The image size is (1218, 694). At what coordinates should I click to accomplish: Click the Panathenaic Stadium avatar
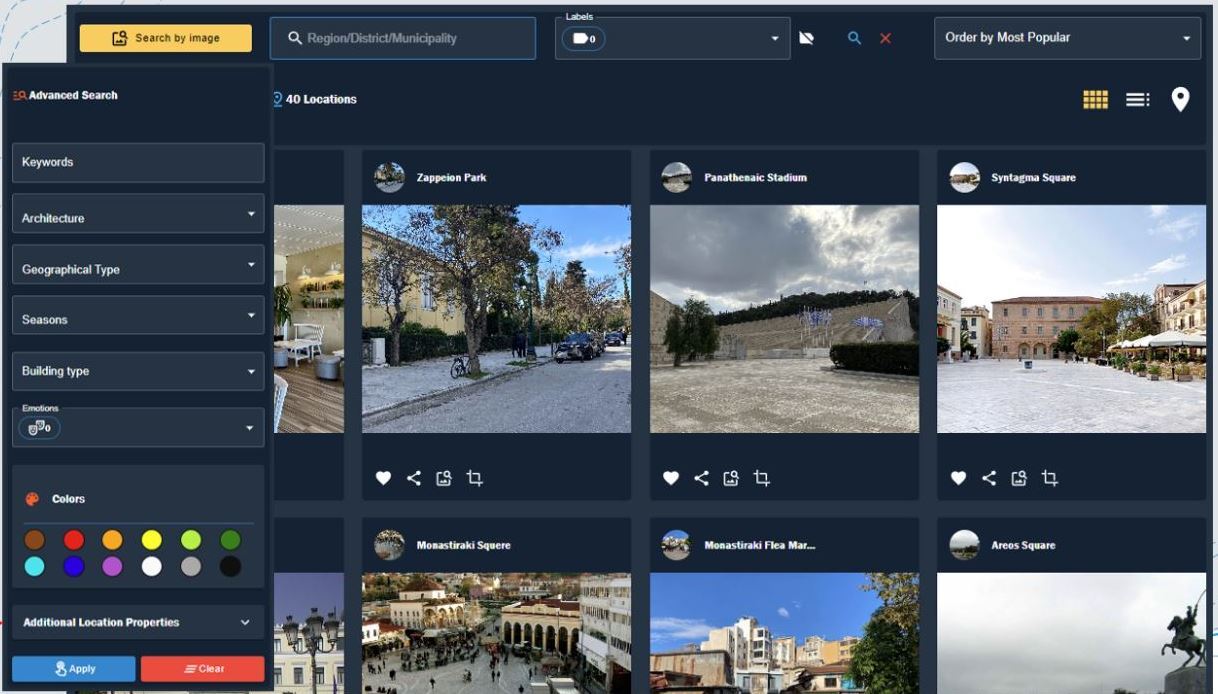pos(677,178)
